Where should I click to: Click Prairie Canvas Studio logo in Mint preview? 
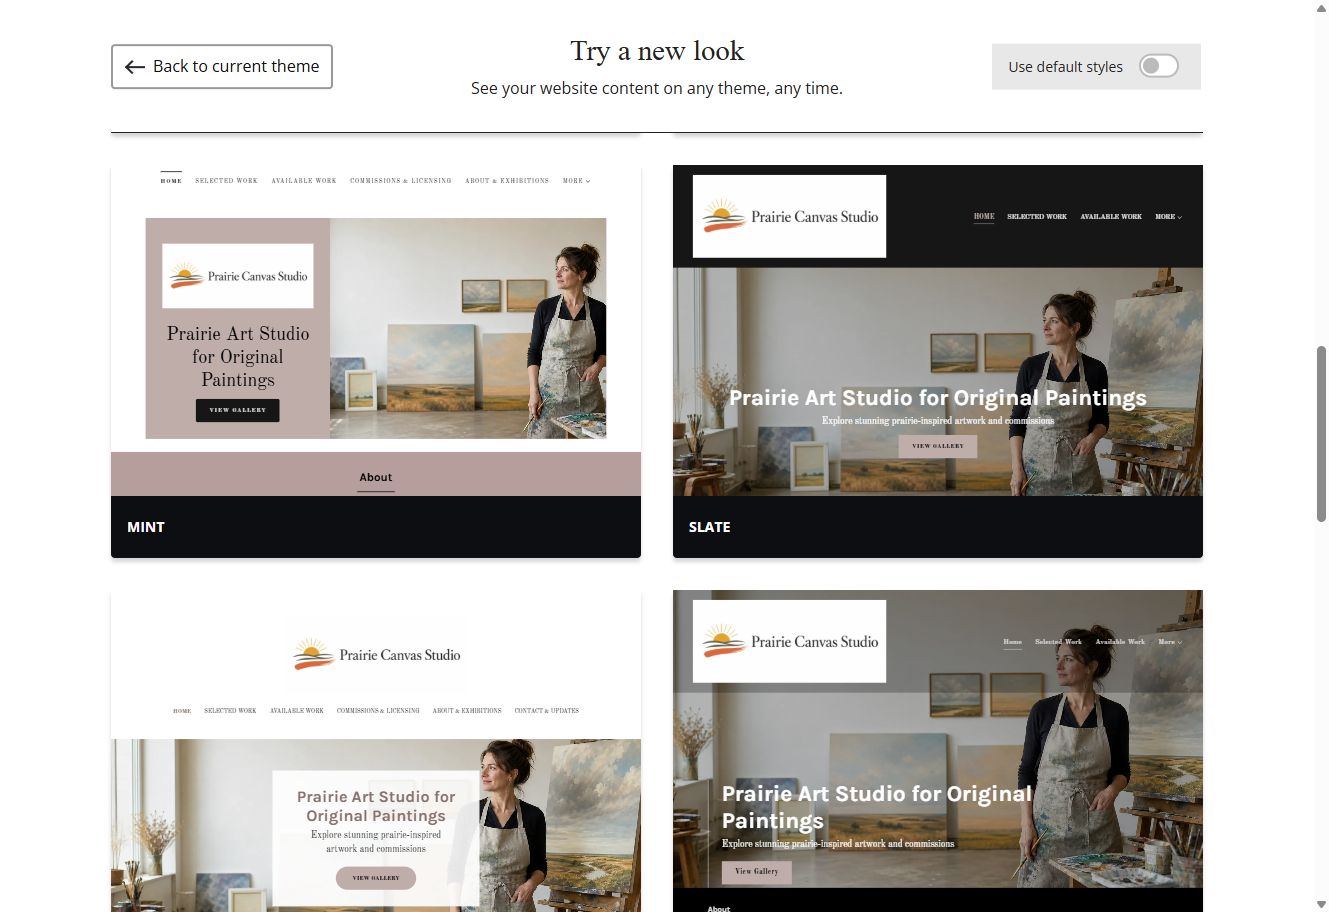[x=238, y=276]
